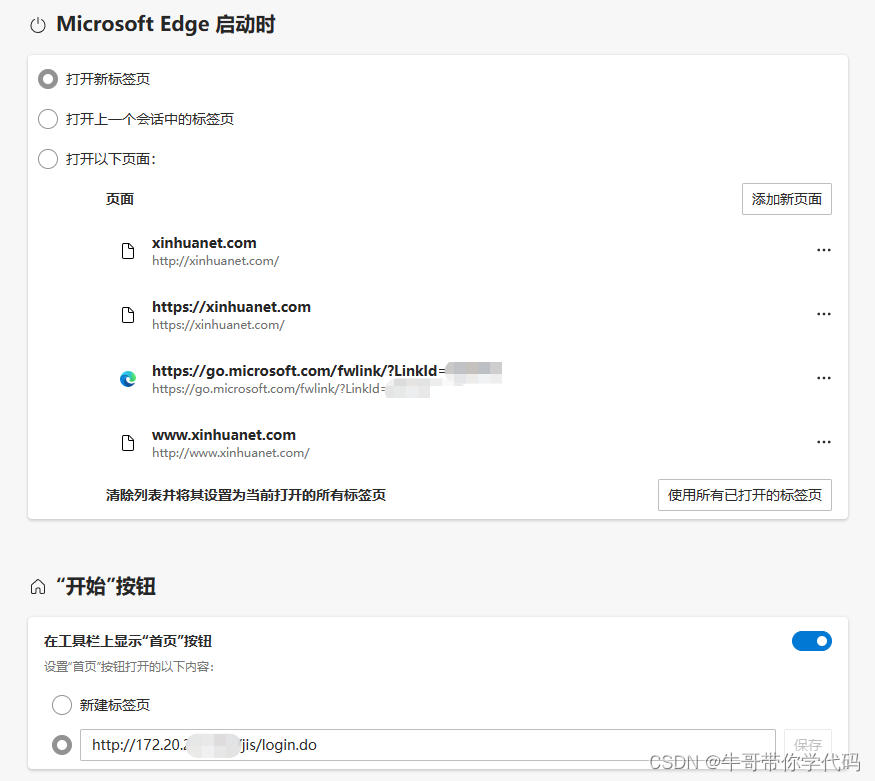Click the page icon beside the https://xinhuanet.com entry
This screenshot has width=875, height=781.
tap(128, 315)
